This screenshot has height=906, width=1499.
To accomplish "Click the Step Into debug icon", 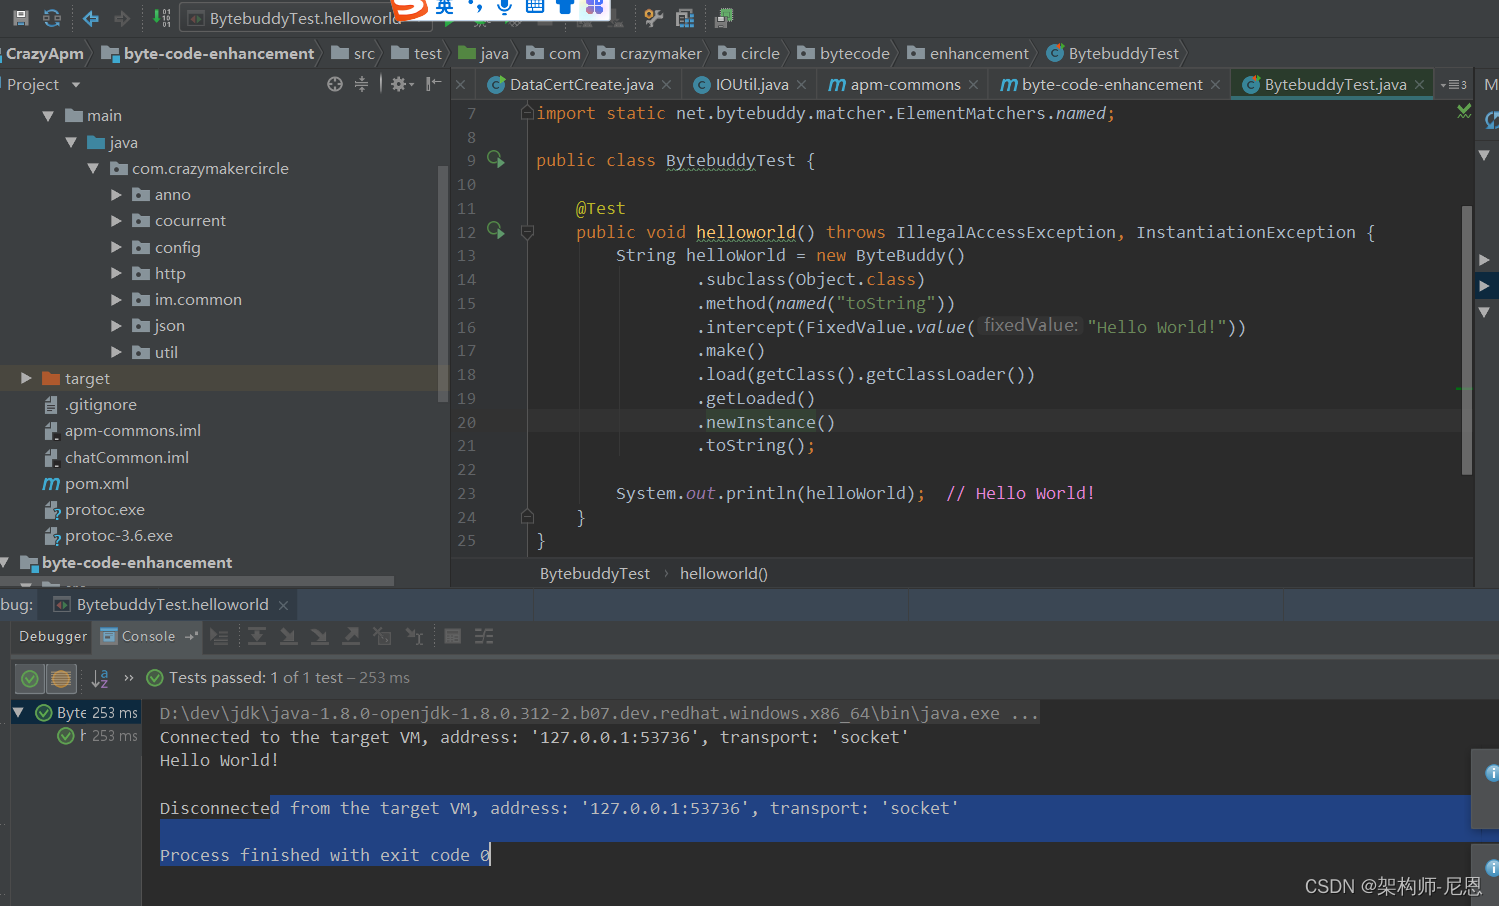I will [288, 636].
